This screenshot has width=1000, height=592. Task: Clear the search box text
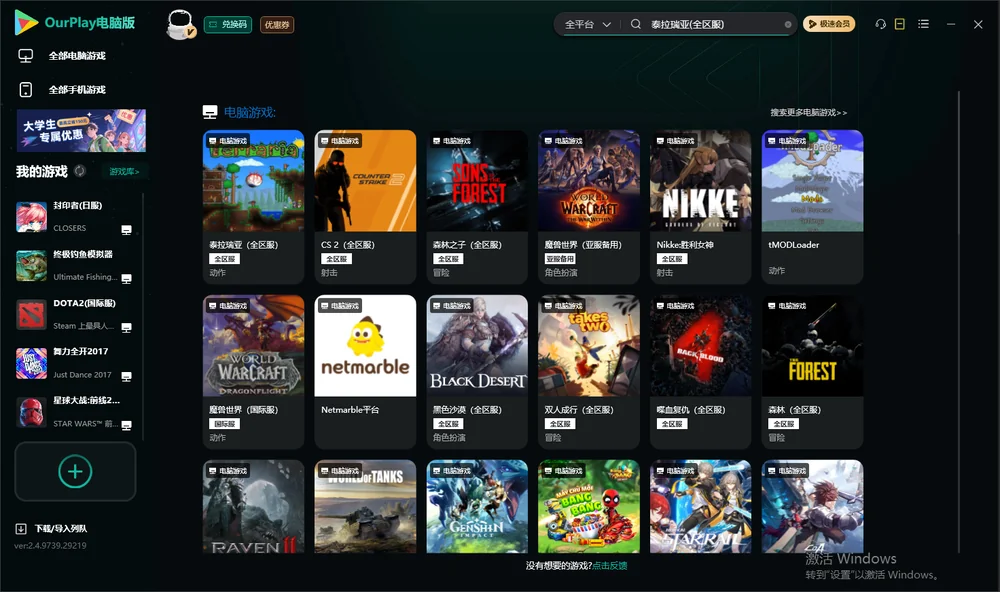pyautogui.click(x=788, y=25)
